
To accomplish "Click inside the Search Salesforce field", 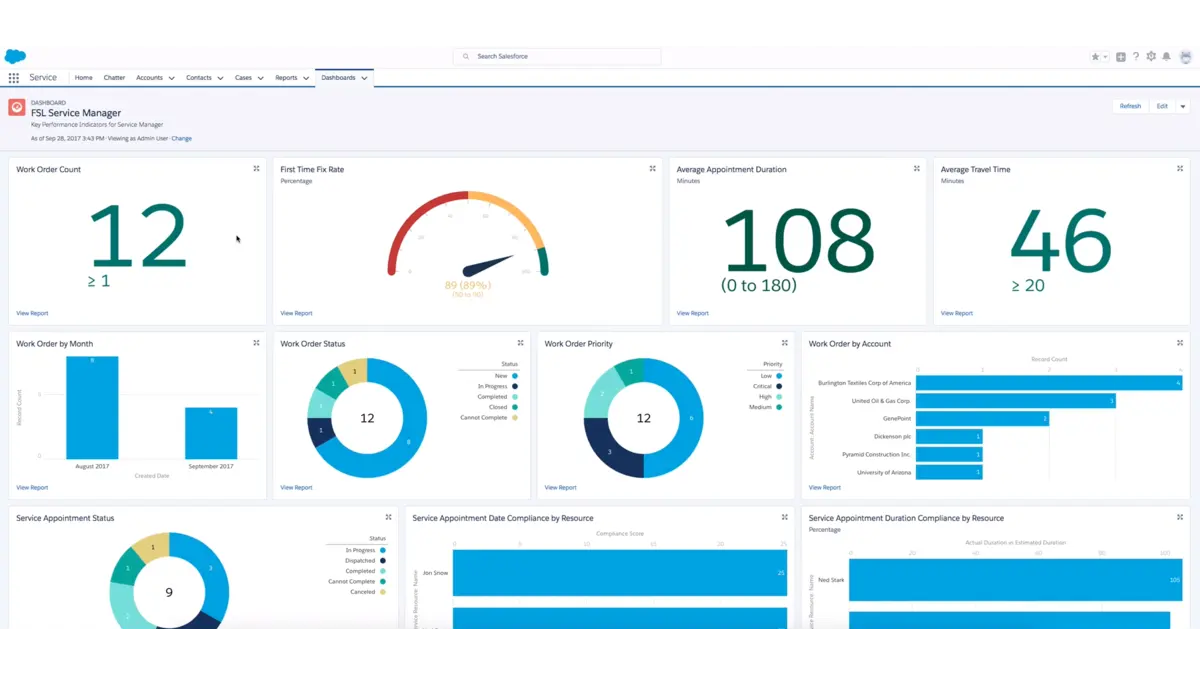I will click(557, 57).
